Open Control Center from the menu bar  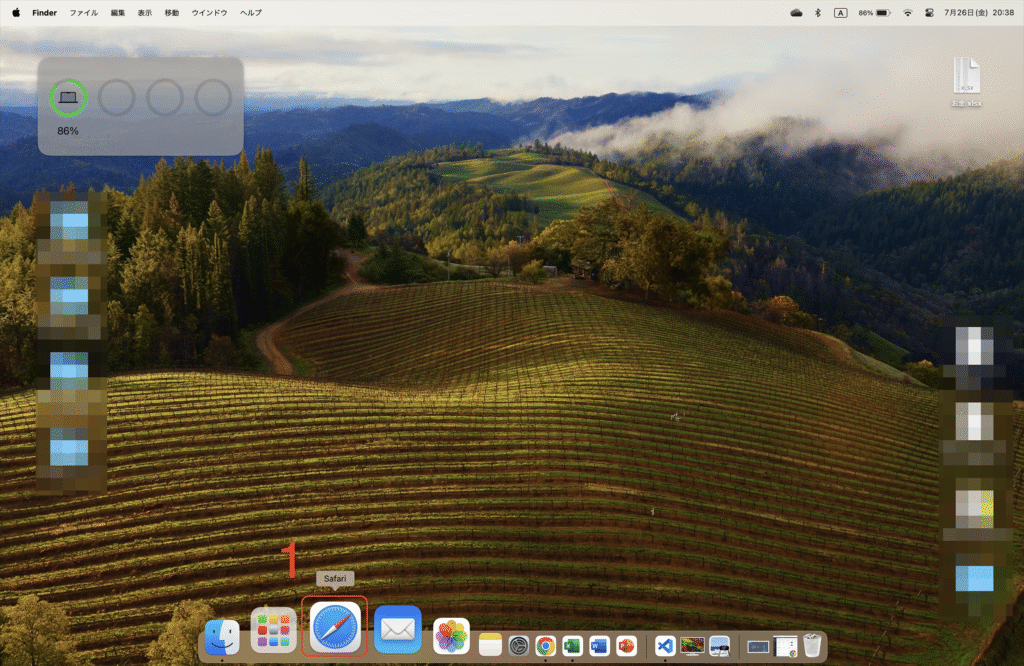click(x=929, y=12)
